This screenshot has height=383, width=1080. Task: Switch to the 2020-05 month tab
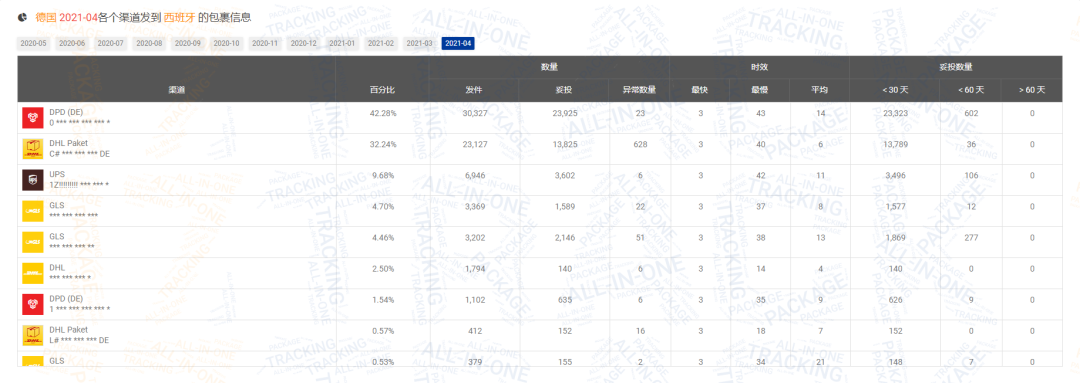tap(34, 43)
